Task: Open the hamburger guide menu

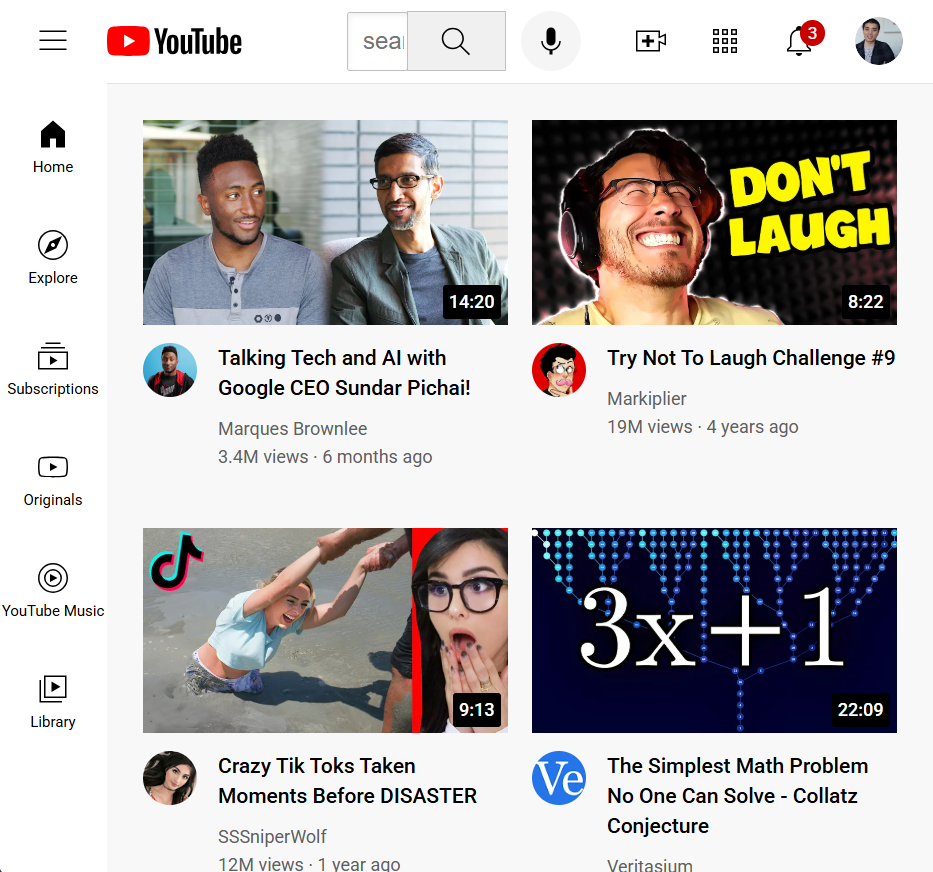Action: 53,40
